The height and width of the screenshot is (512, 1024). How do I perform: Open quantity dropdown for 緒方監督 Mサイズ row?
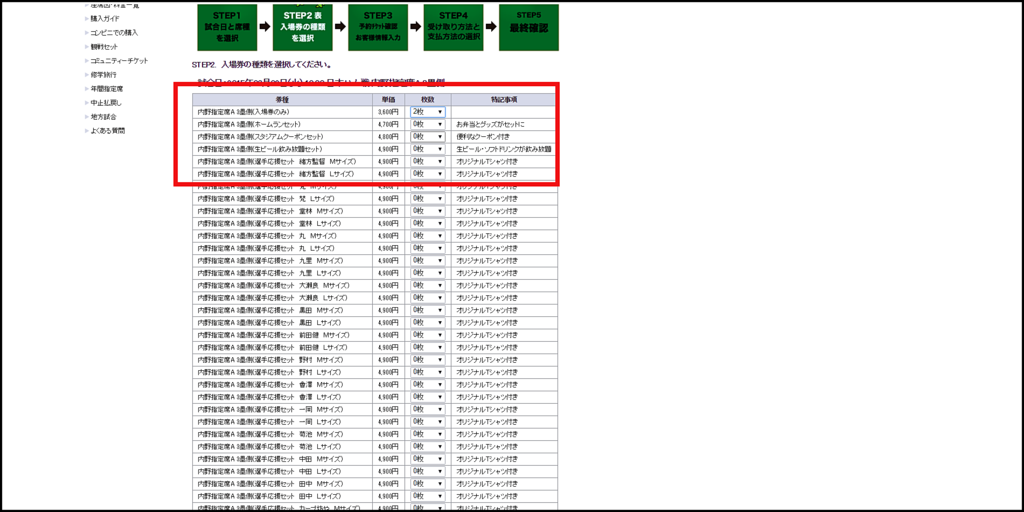[428, 161]
